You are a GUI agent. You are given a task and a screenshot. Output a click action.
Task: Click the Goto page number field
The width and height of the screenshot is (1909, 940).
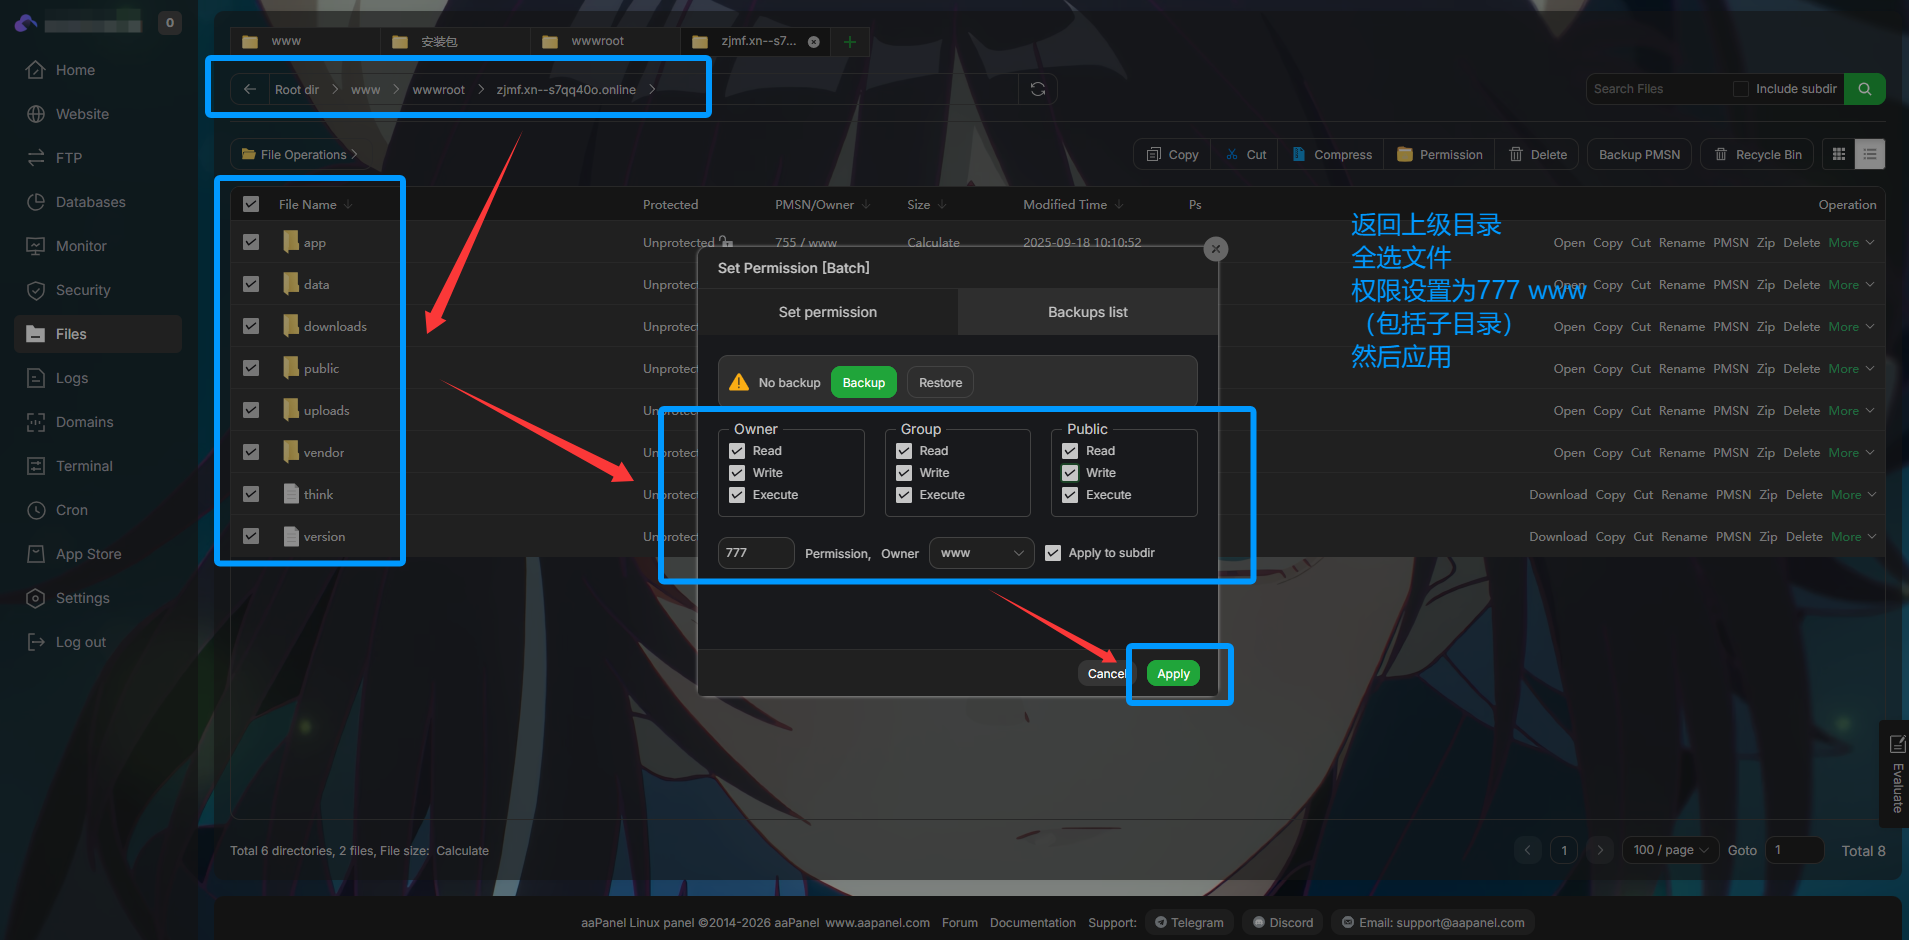coord(1795,850)
